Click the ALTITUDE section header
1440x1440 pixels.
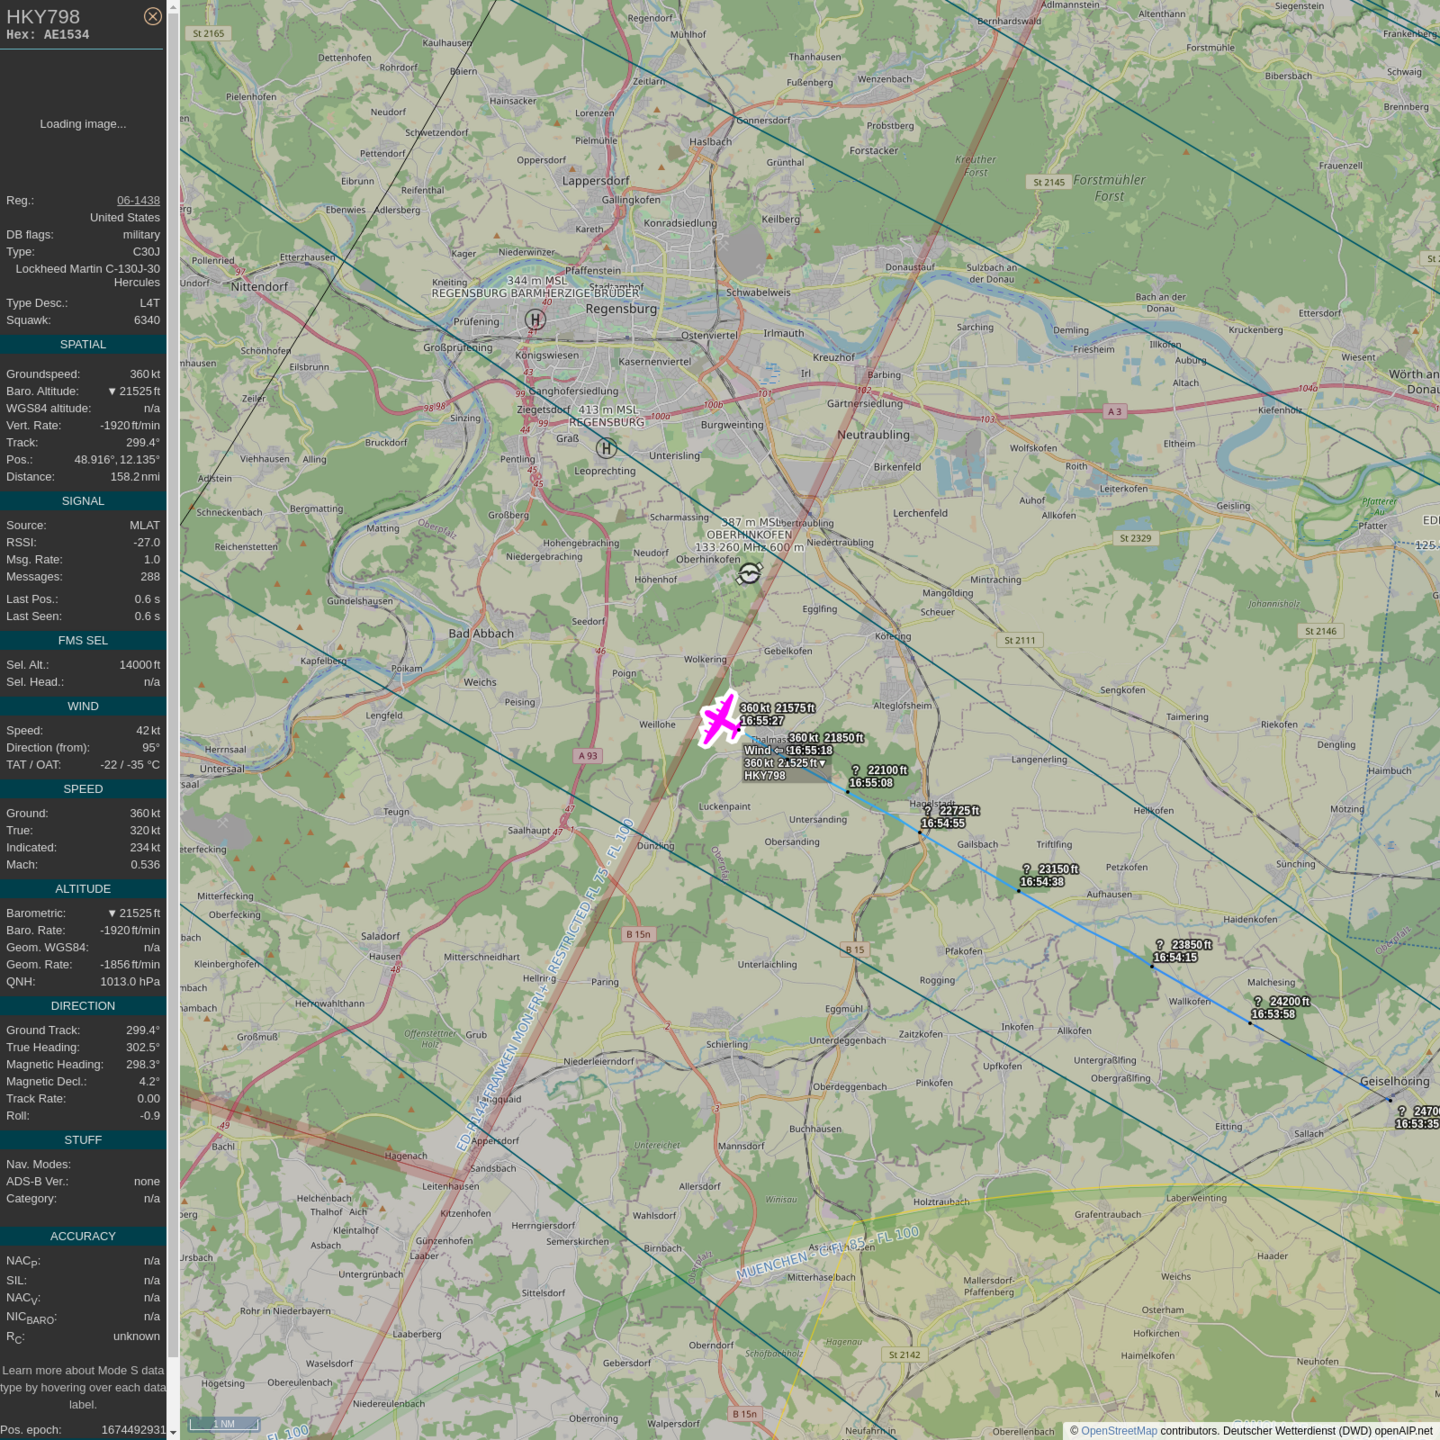click(x=83, y=889)
